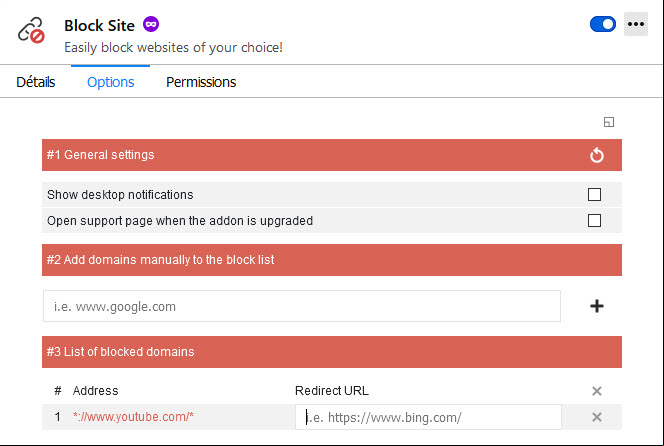
Task: Select the Options tab
Action: click(x=111, y=82)
